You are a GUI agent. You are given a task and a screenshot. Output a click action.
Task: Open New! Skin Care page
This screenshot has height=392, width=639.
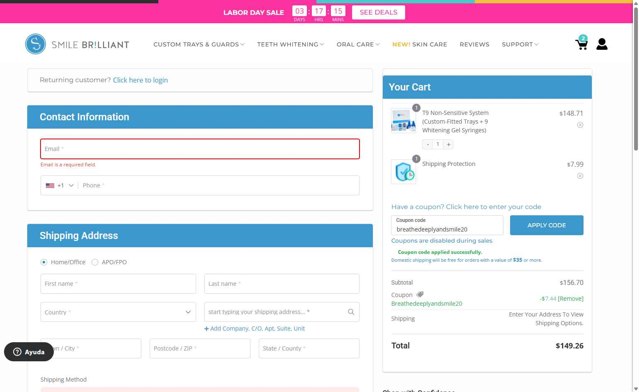coord(419,44)
